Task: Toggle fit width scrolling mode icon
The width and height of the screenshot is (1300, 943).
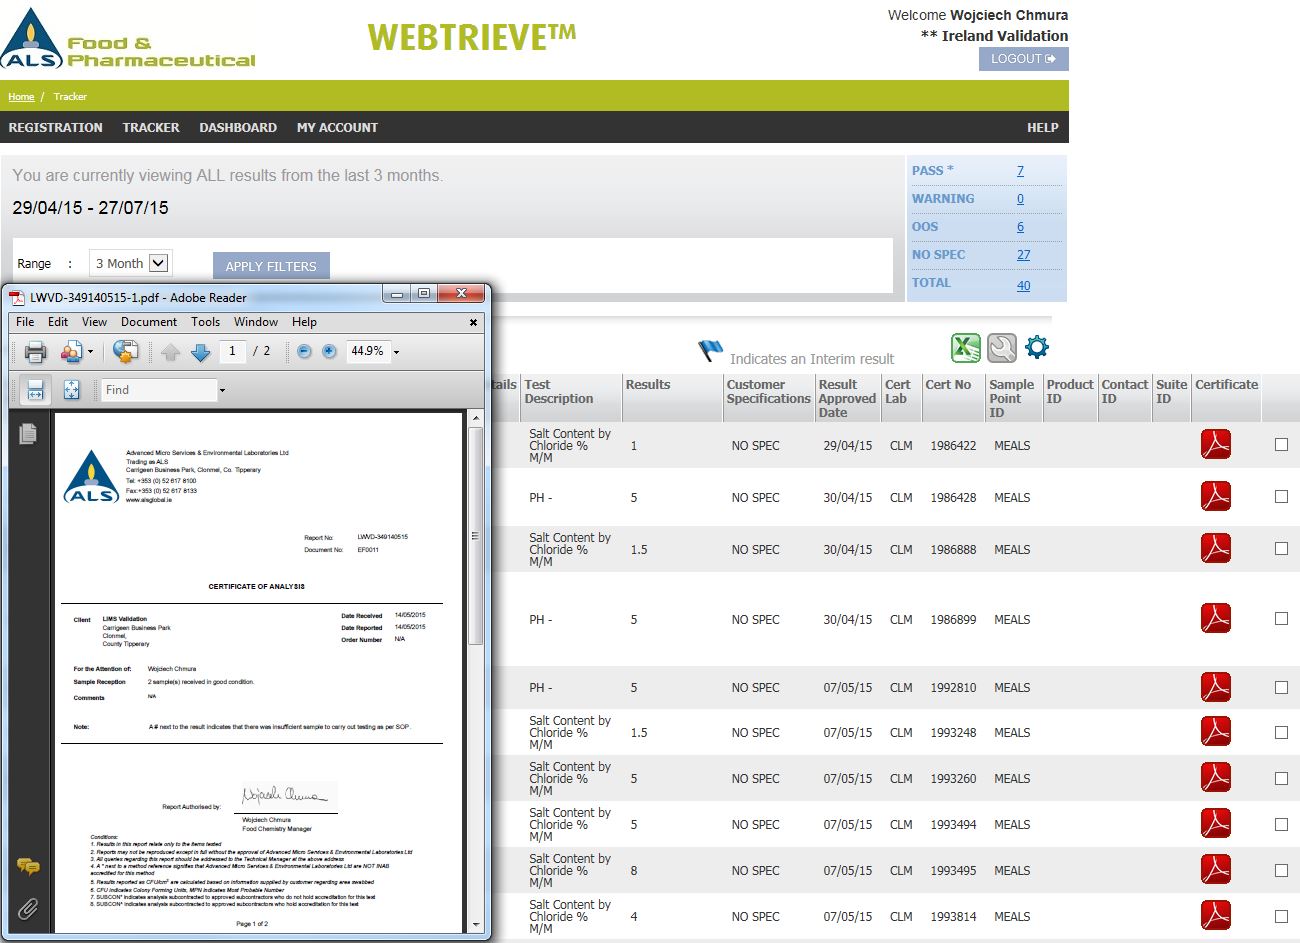Action: (35, 390)
